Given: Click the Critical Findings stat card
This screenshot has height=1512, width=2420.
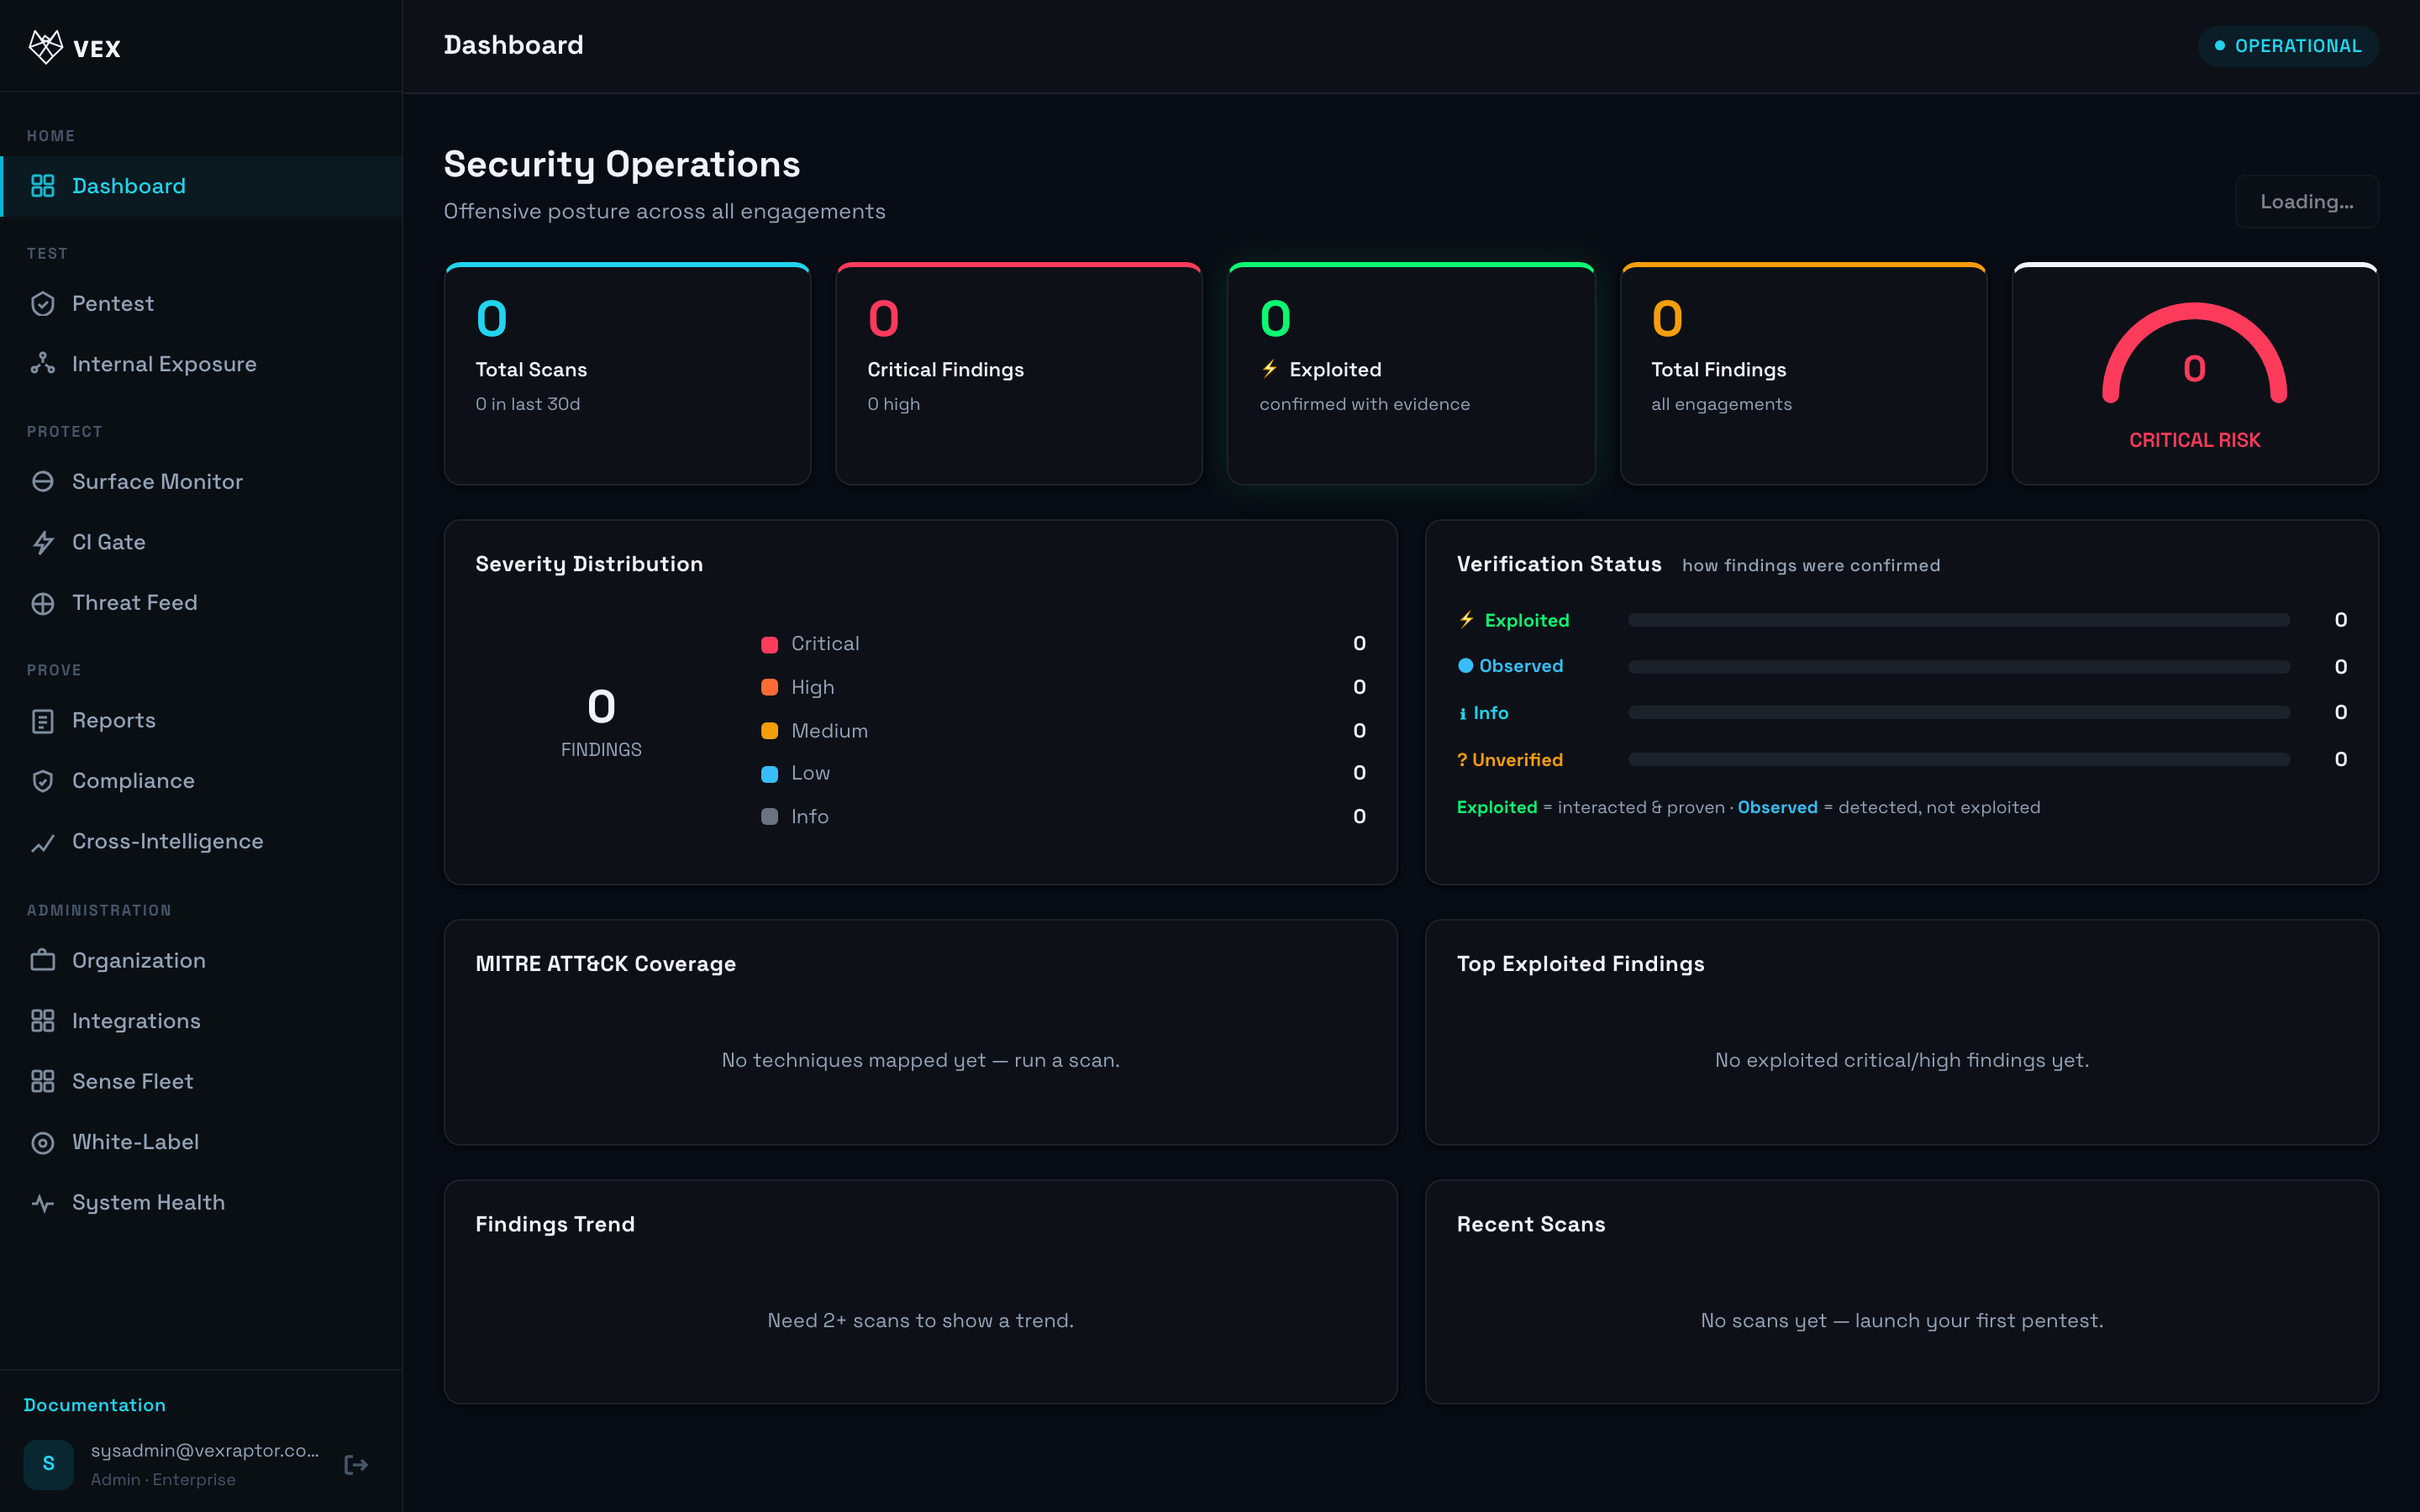Looking at the screenshot, I should [1018, 374].
